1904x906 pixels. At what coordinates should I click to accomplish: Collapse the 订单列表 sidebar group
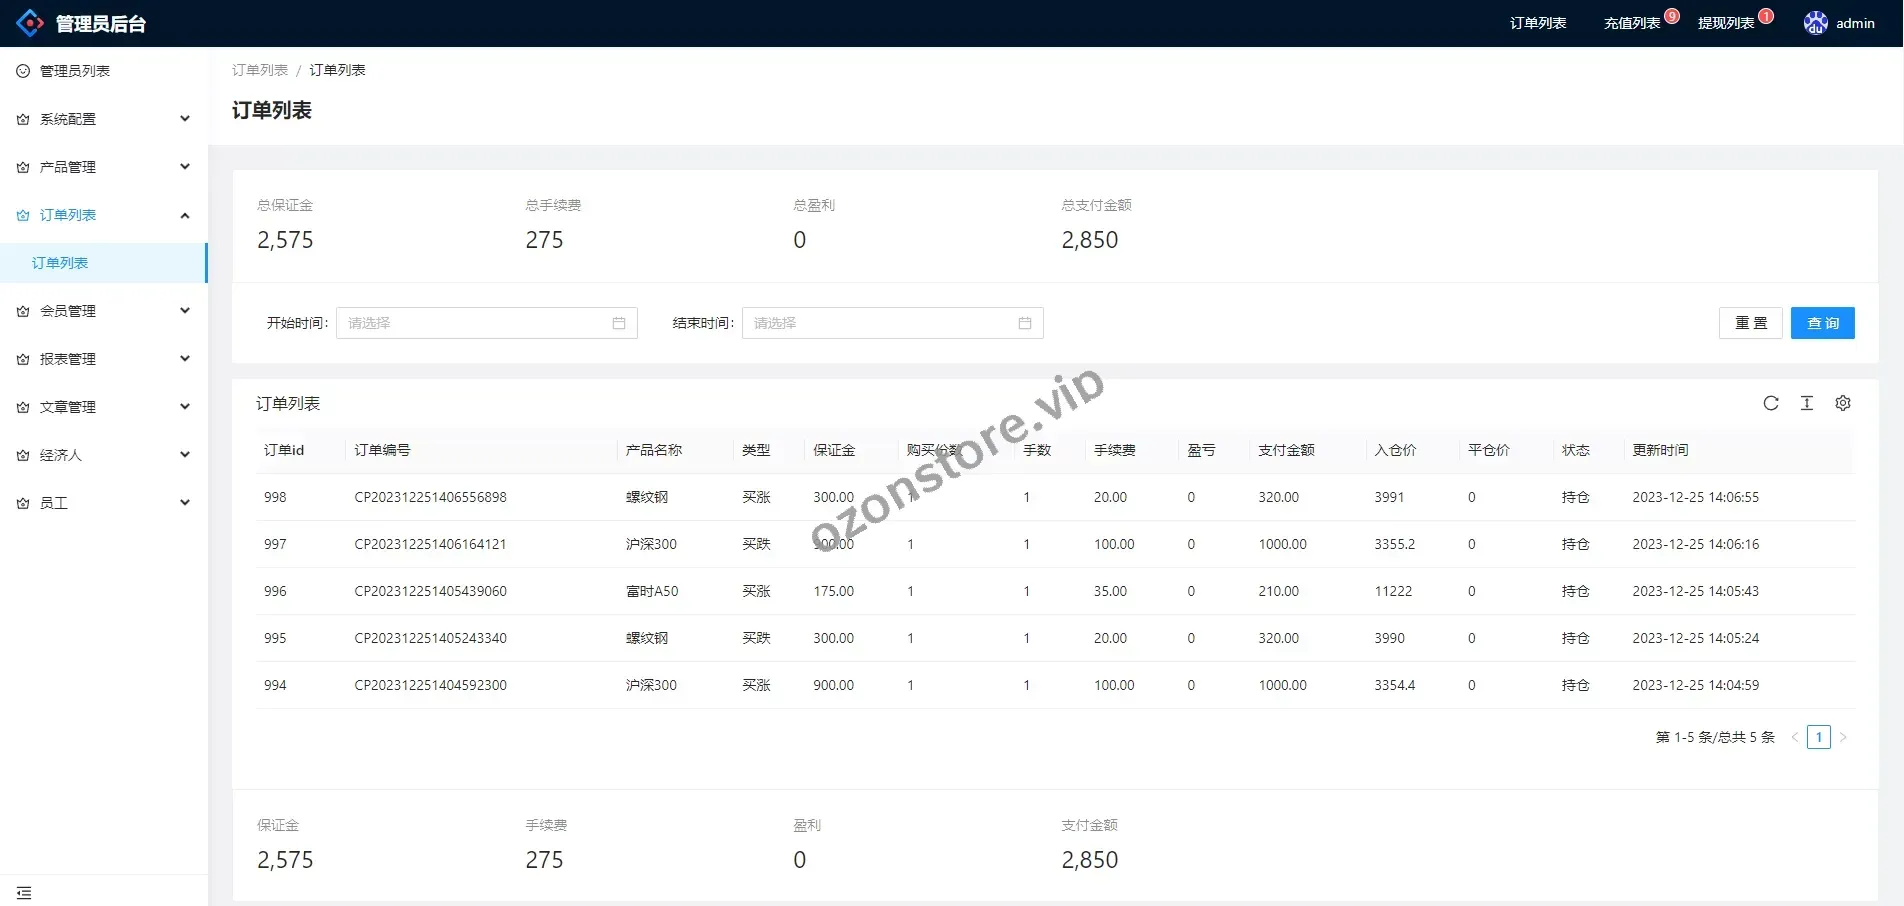tap(103, 215)
